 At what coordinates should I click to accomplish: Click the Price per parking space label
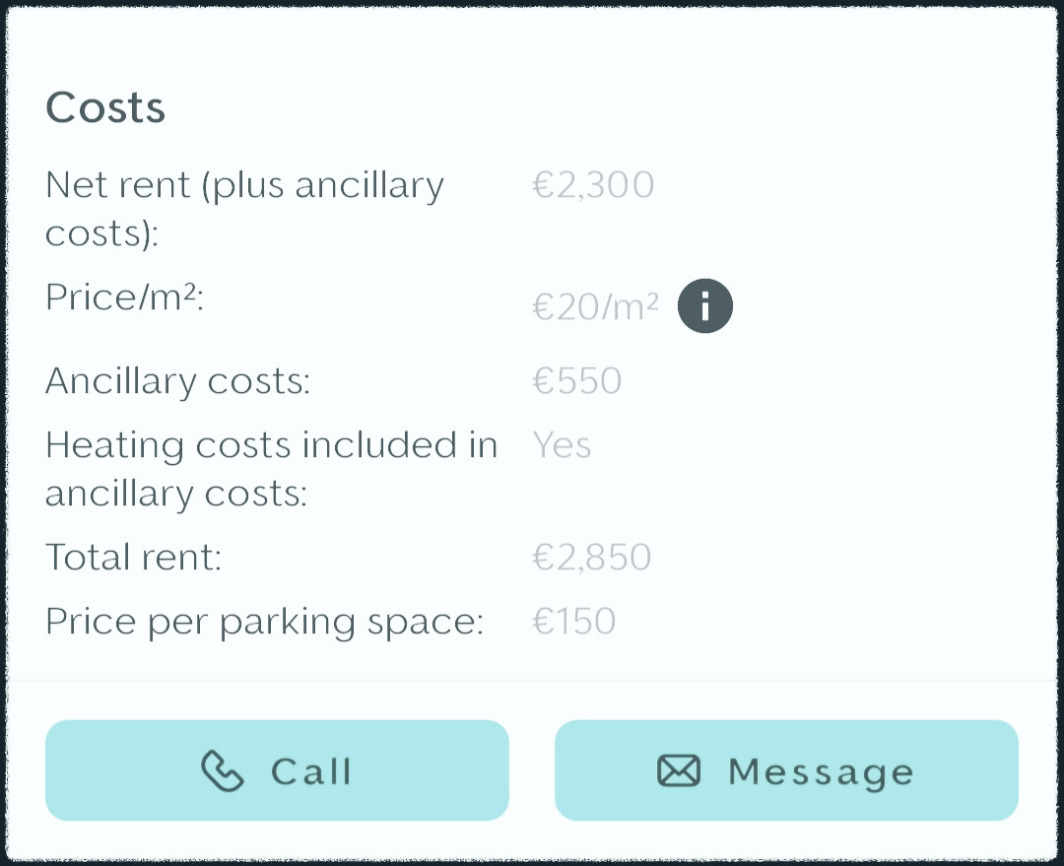264,622
